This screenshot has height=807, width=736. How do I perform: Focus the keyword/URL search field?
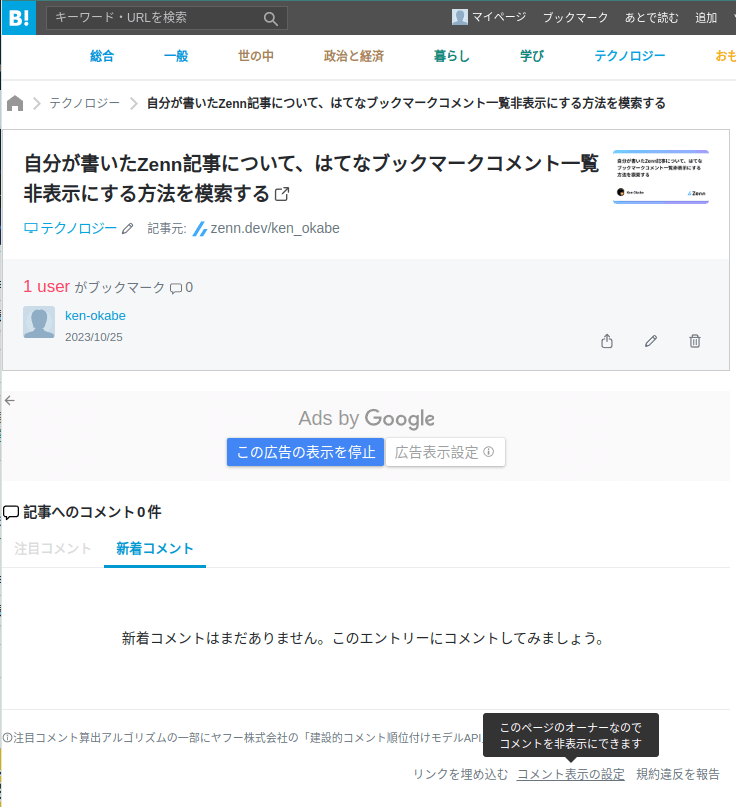coord(166,18)
